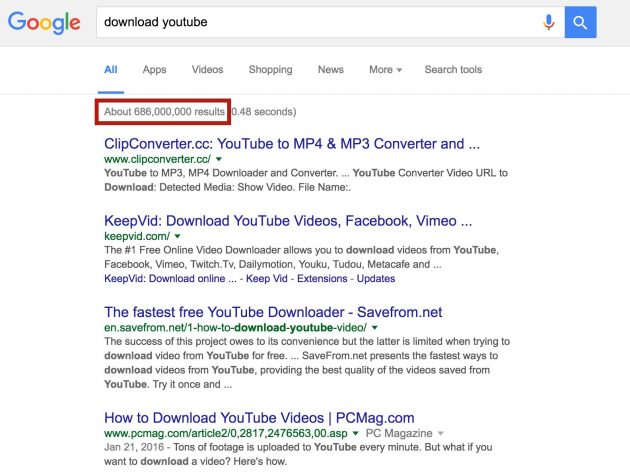Screen dimensions: 630x476
Task: Open the KeepVid: Download online sitelink
Action: [x=170, y=278]
